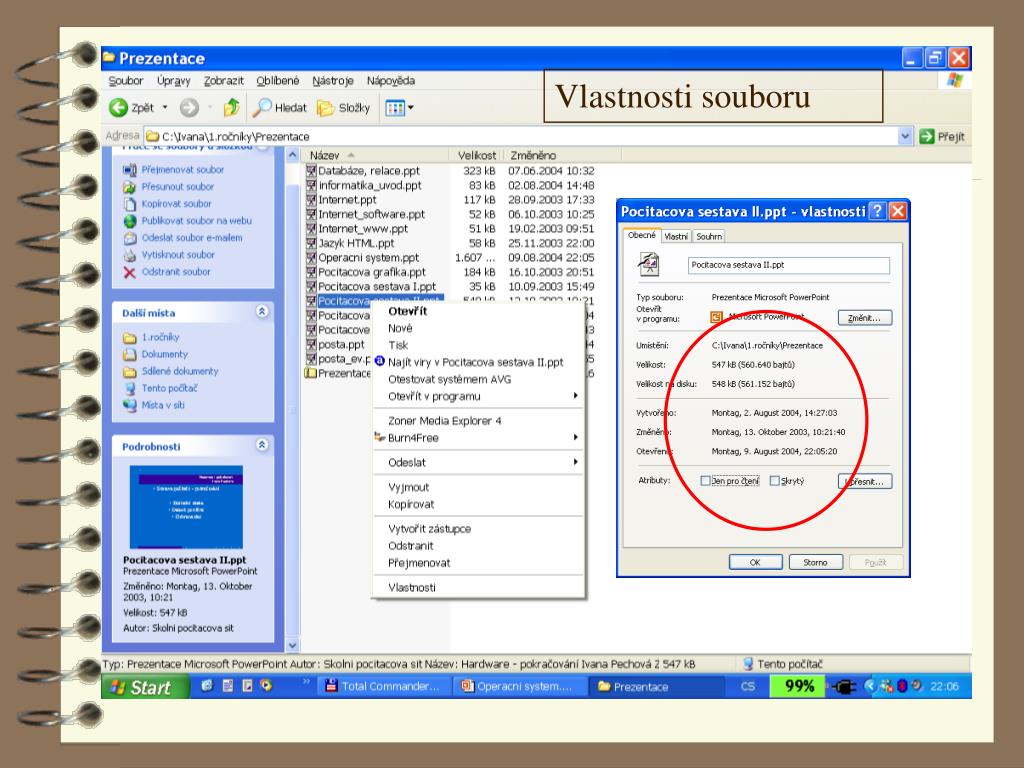Click the Vytisknout soubor printer icon
This screenshot has height=768, width=1024.
point(129,255)
